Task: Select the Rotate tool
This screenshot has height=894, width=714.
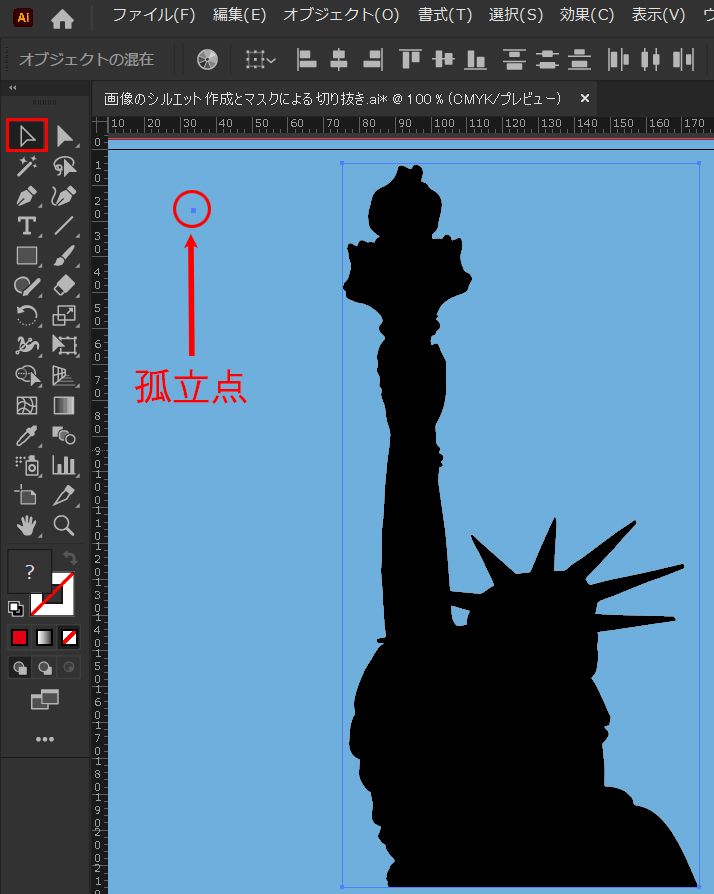Action: point(26,315)
